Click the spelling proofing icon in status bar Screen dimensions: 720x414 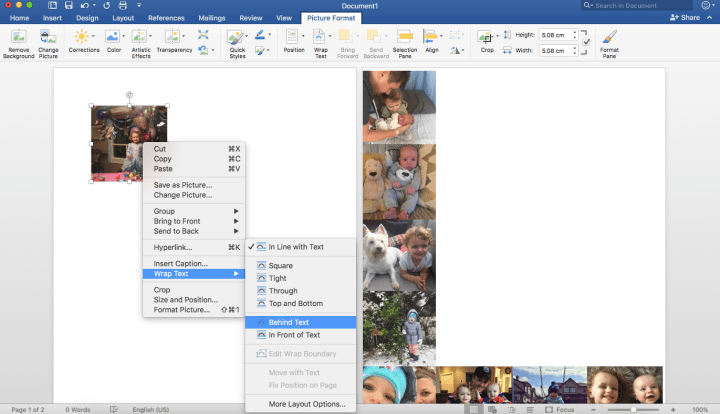click(x=113, y=409)
